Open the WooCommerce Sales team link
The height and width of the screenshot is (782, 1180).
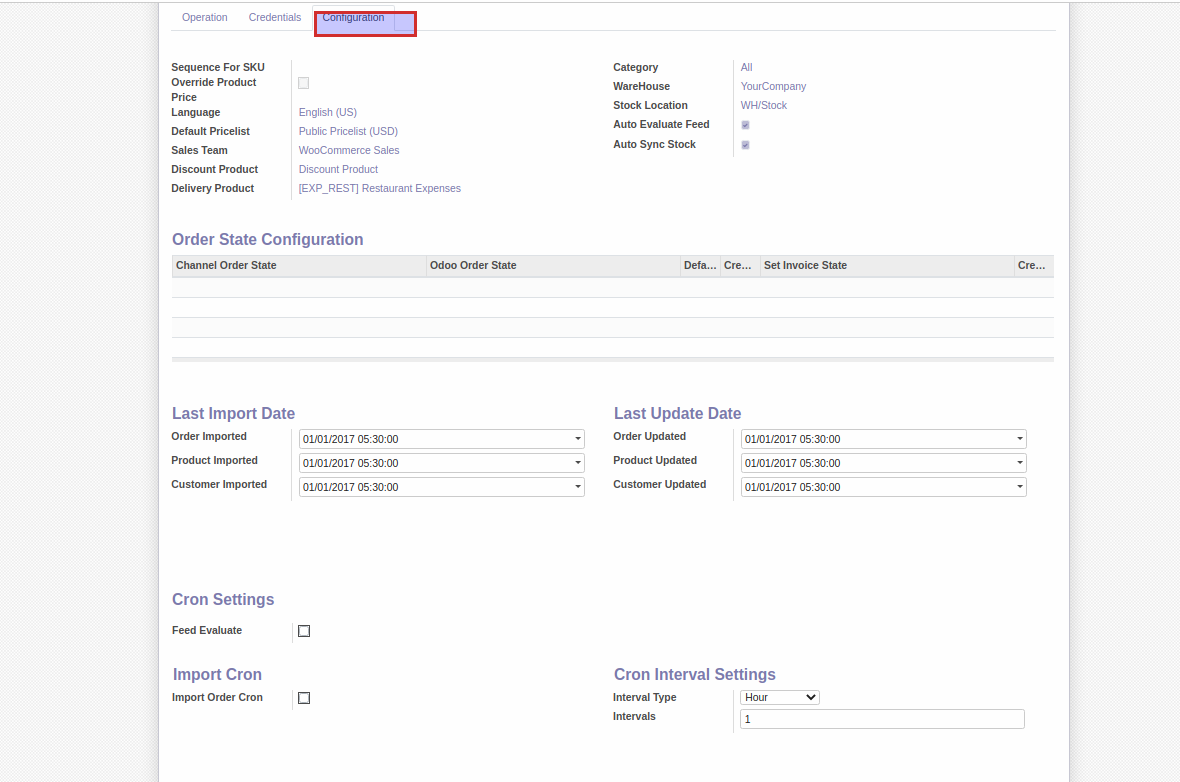click(x=348, y=151)
